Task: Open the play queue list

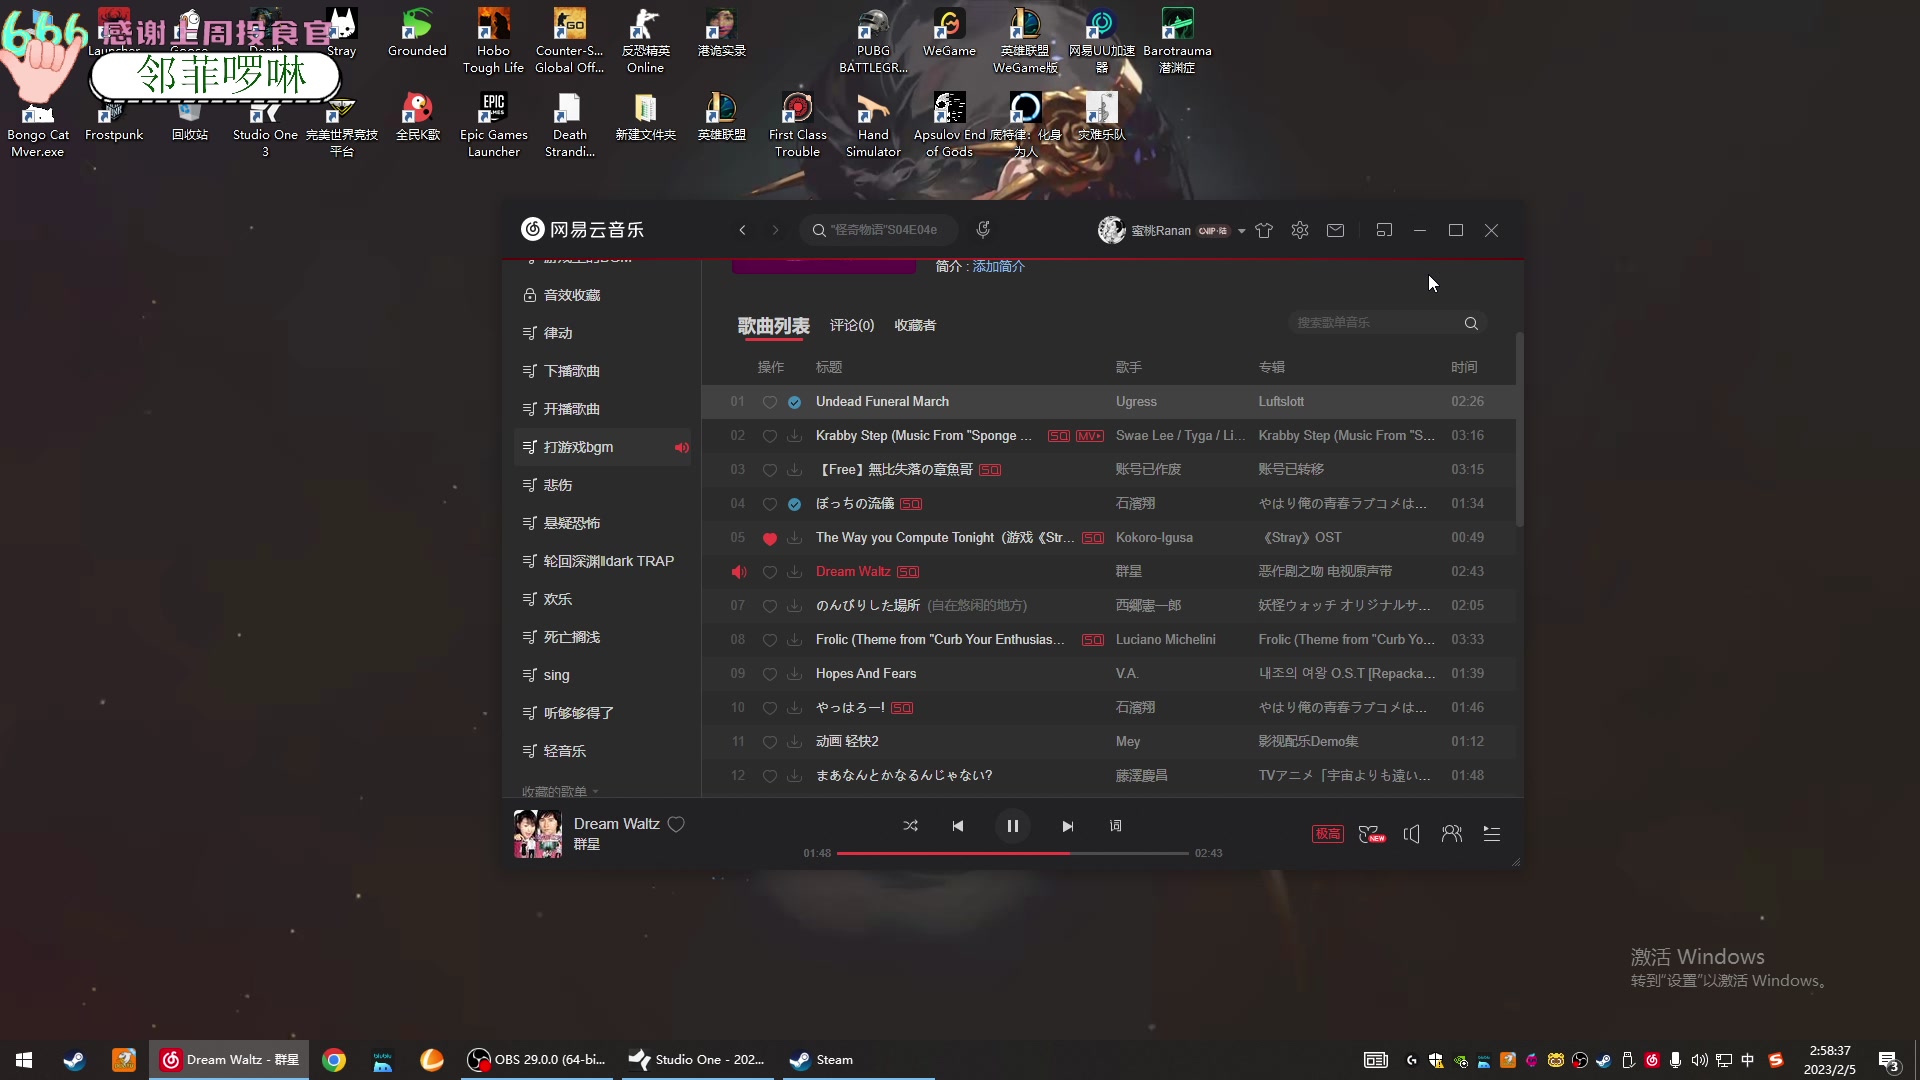Action: point(1491,834)
